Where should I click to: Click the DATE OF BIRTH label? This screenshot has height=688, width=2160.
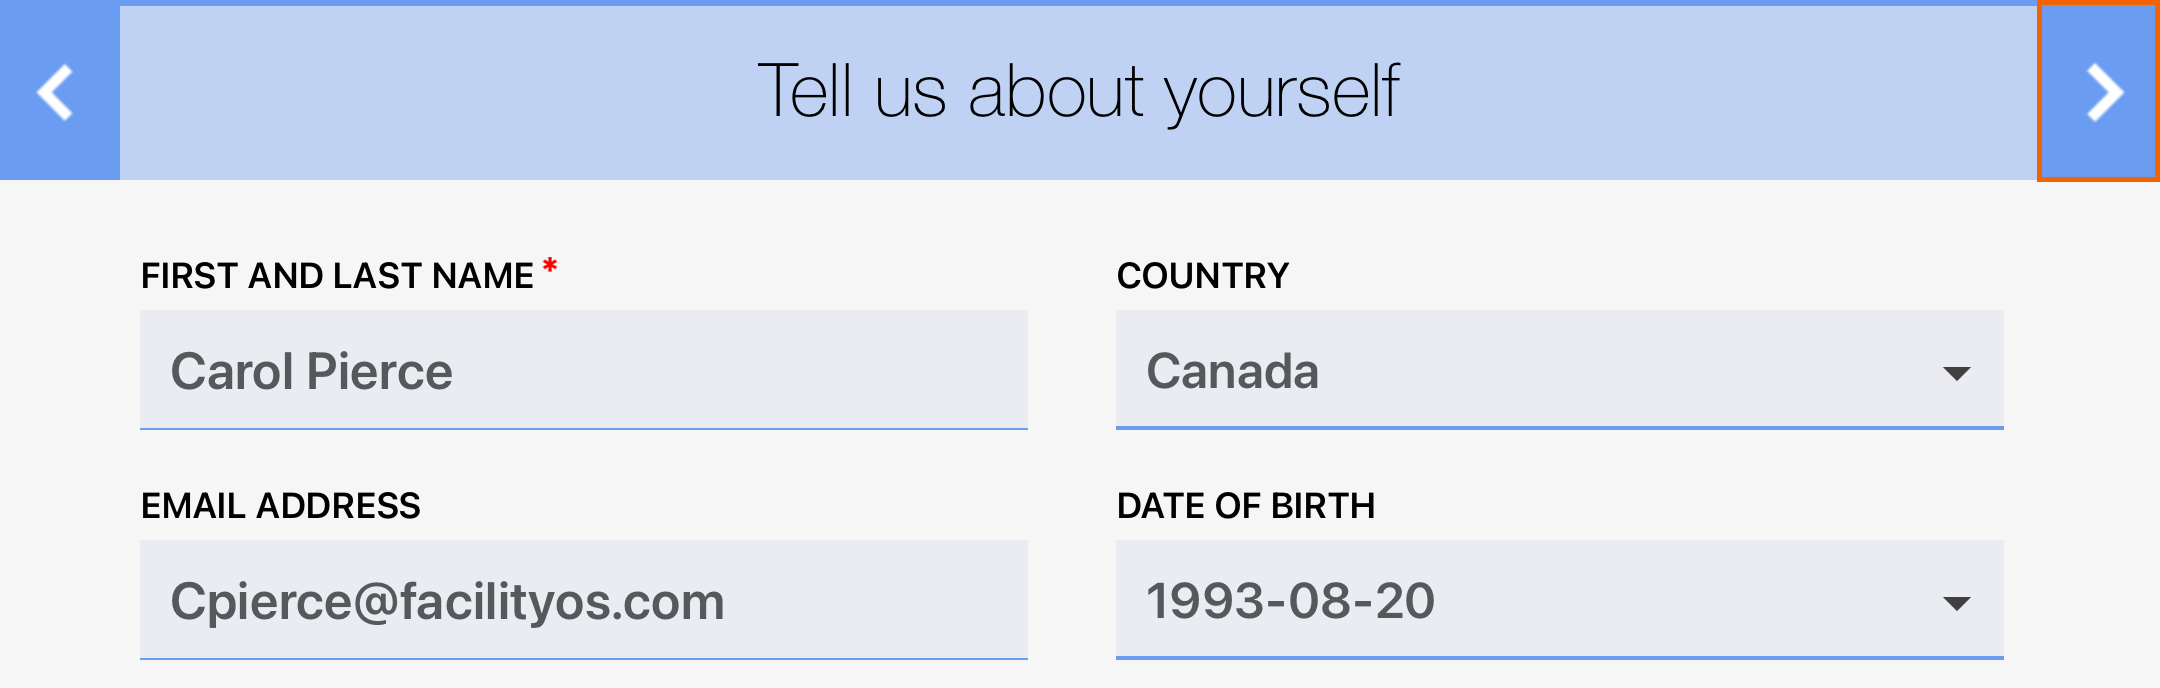tap(1246, 506)
